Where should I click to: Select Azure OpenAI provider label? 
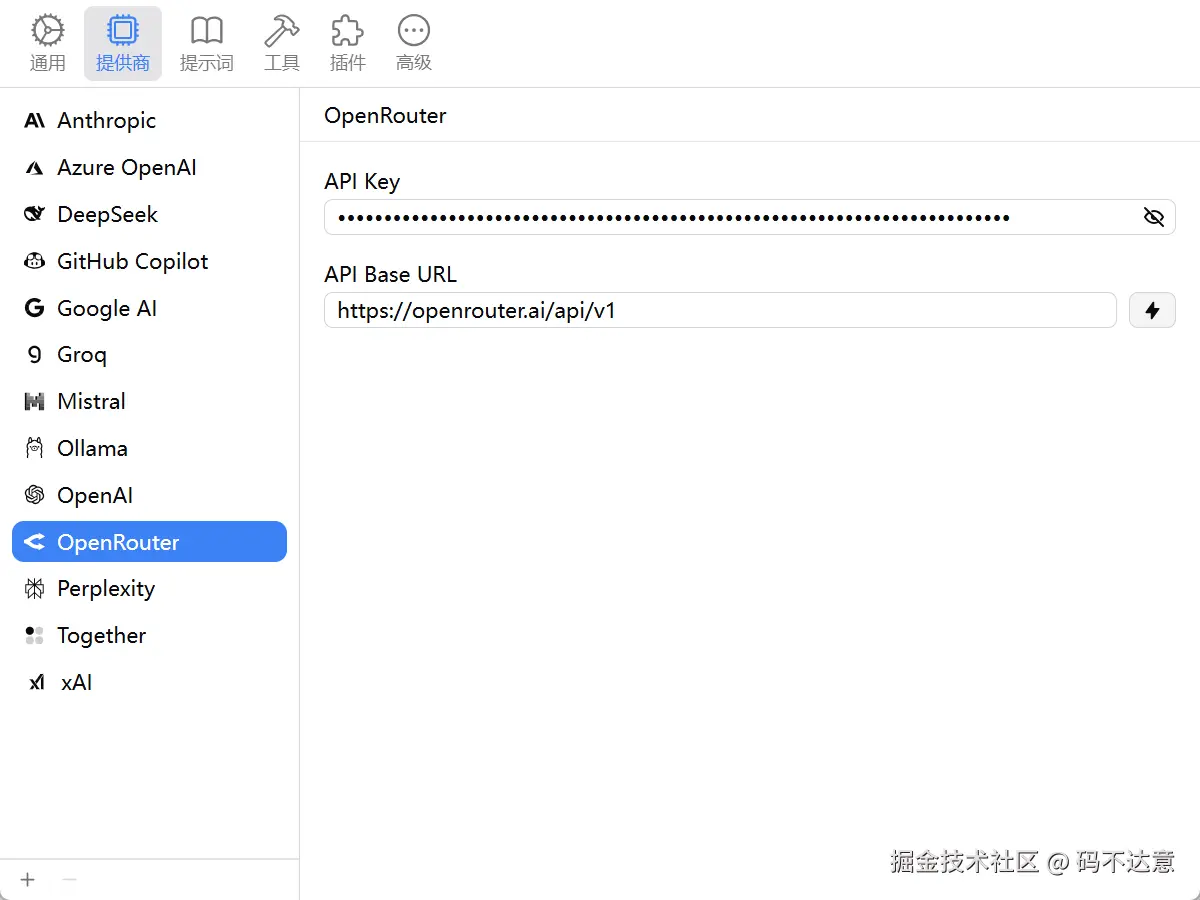click(127, 168)
